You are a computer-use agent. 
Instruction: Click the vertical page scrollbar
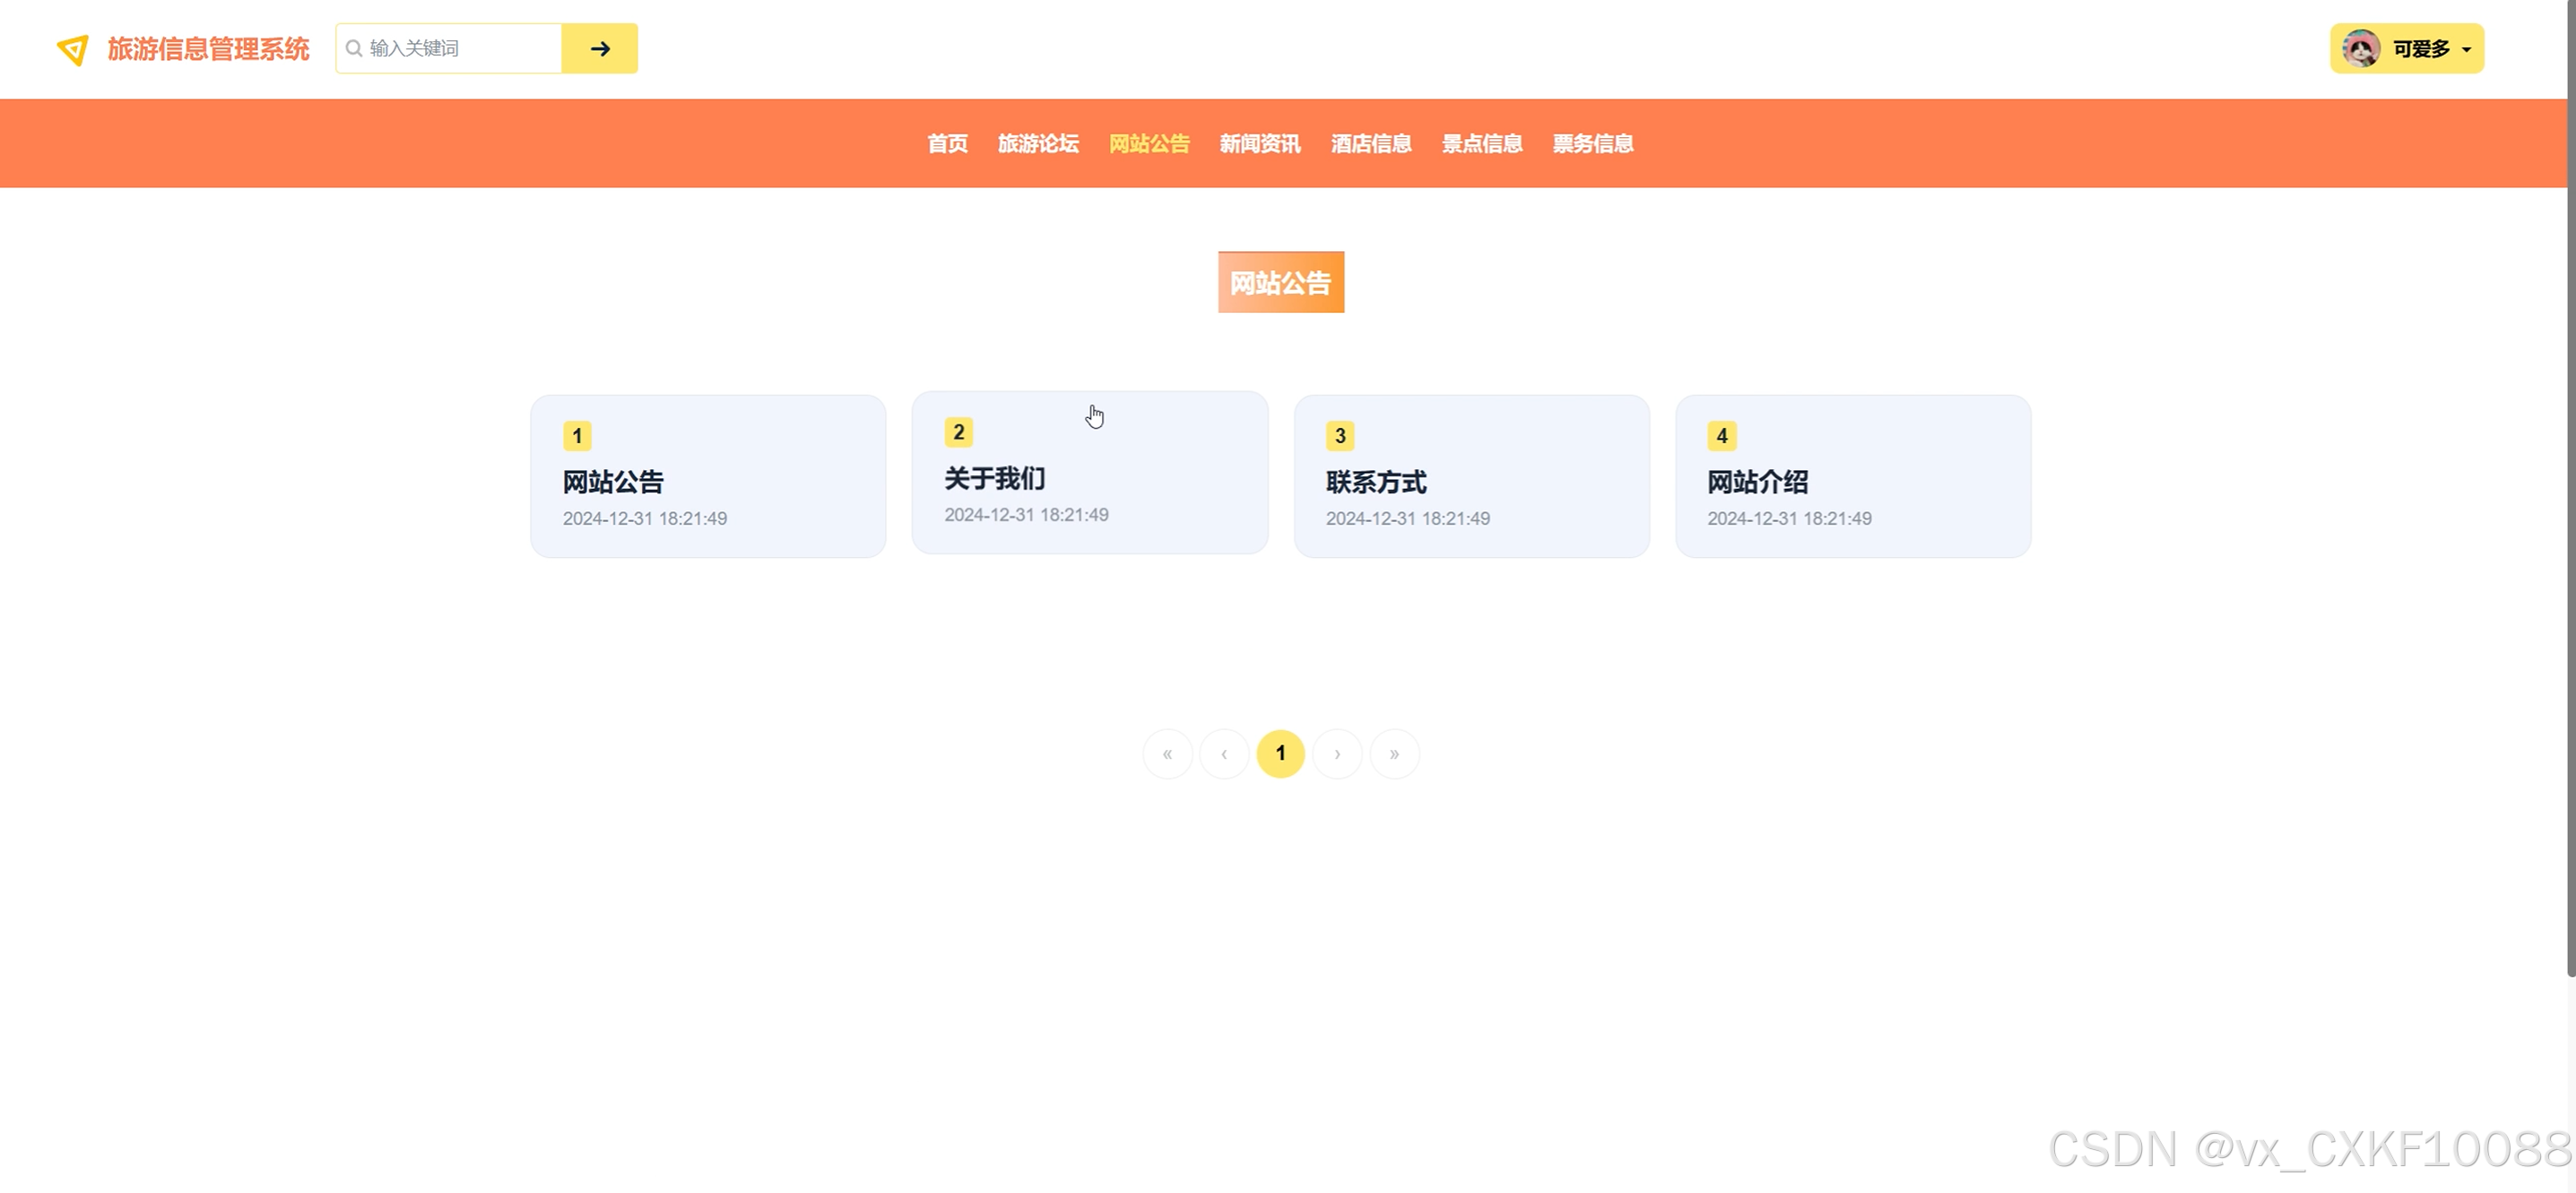coord(2571,490)
